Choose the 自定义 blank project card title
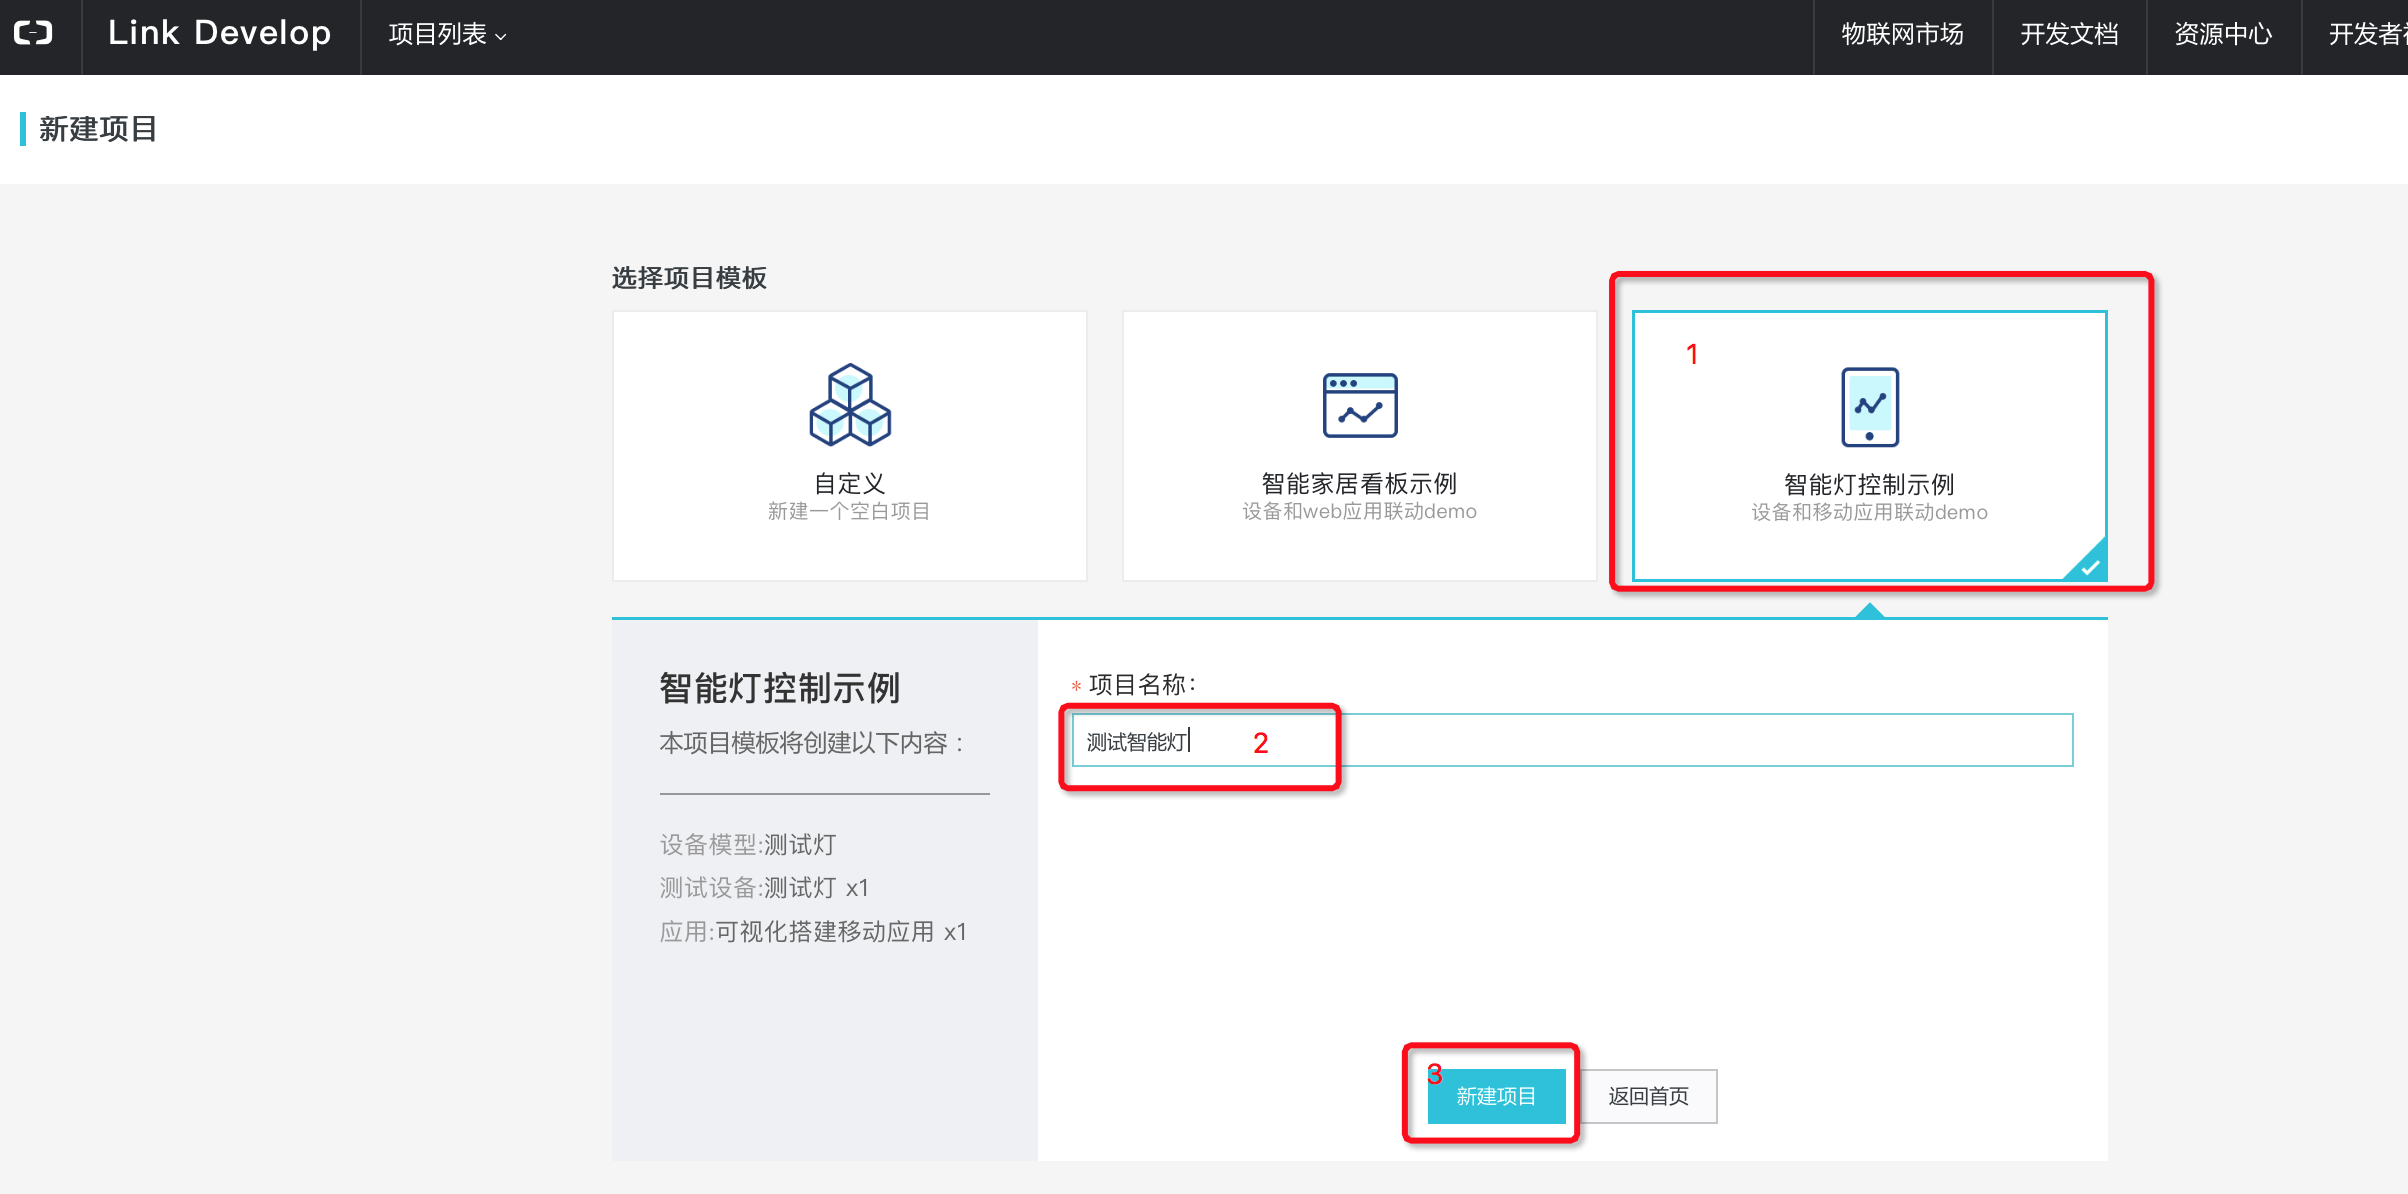Screen dimensions: 2408x1194 click(849, 484)
